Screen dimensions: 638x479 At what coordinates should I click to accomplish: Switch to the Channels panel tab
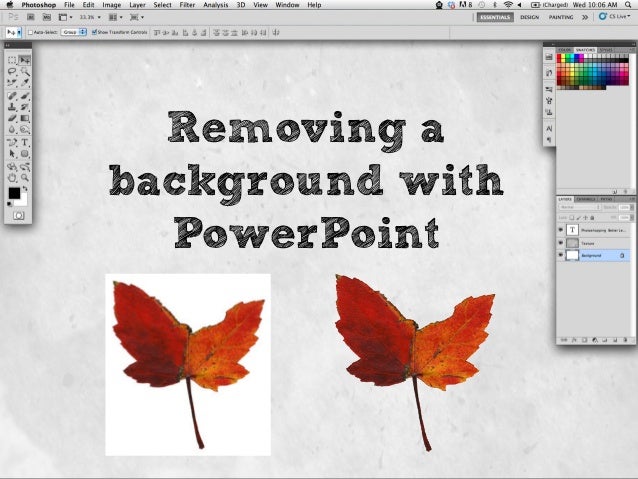tap(586, 199)
